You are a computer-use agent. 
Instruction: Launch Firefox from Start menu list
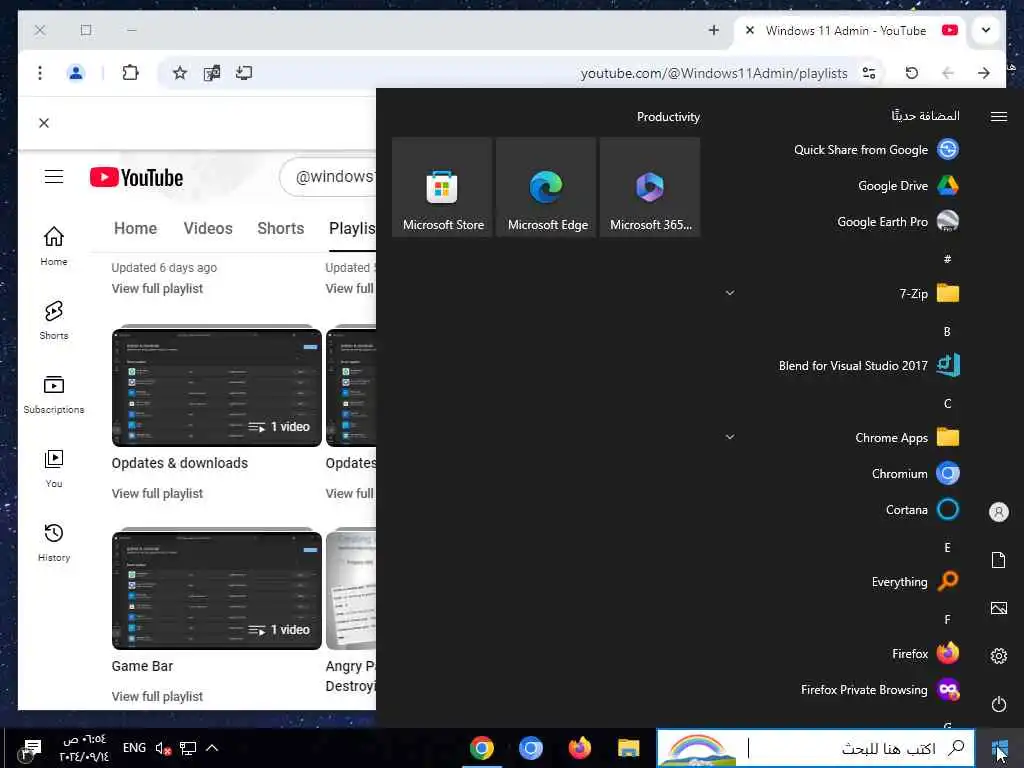tap(925, 653)
